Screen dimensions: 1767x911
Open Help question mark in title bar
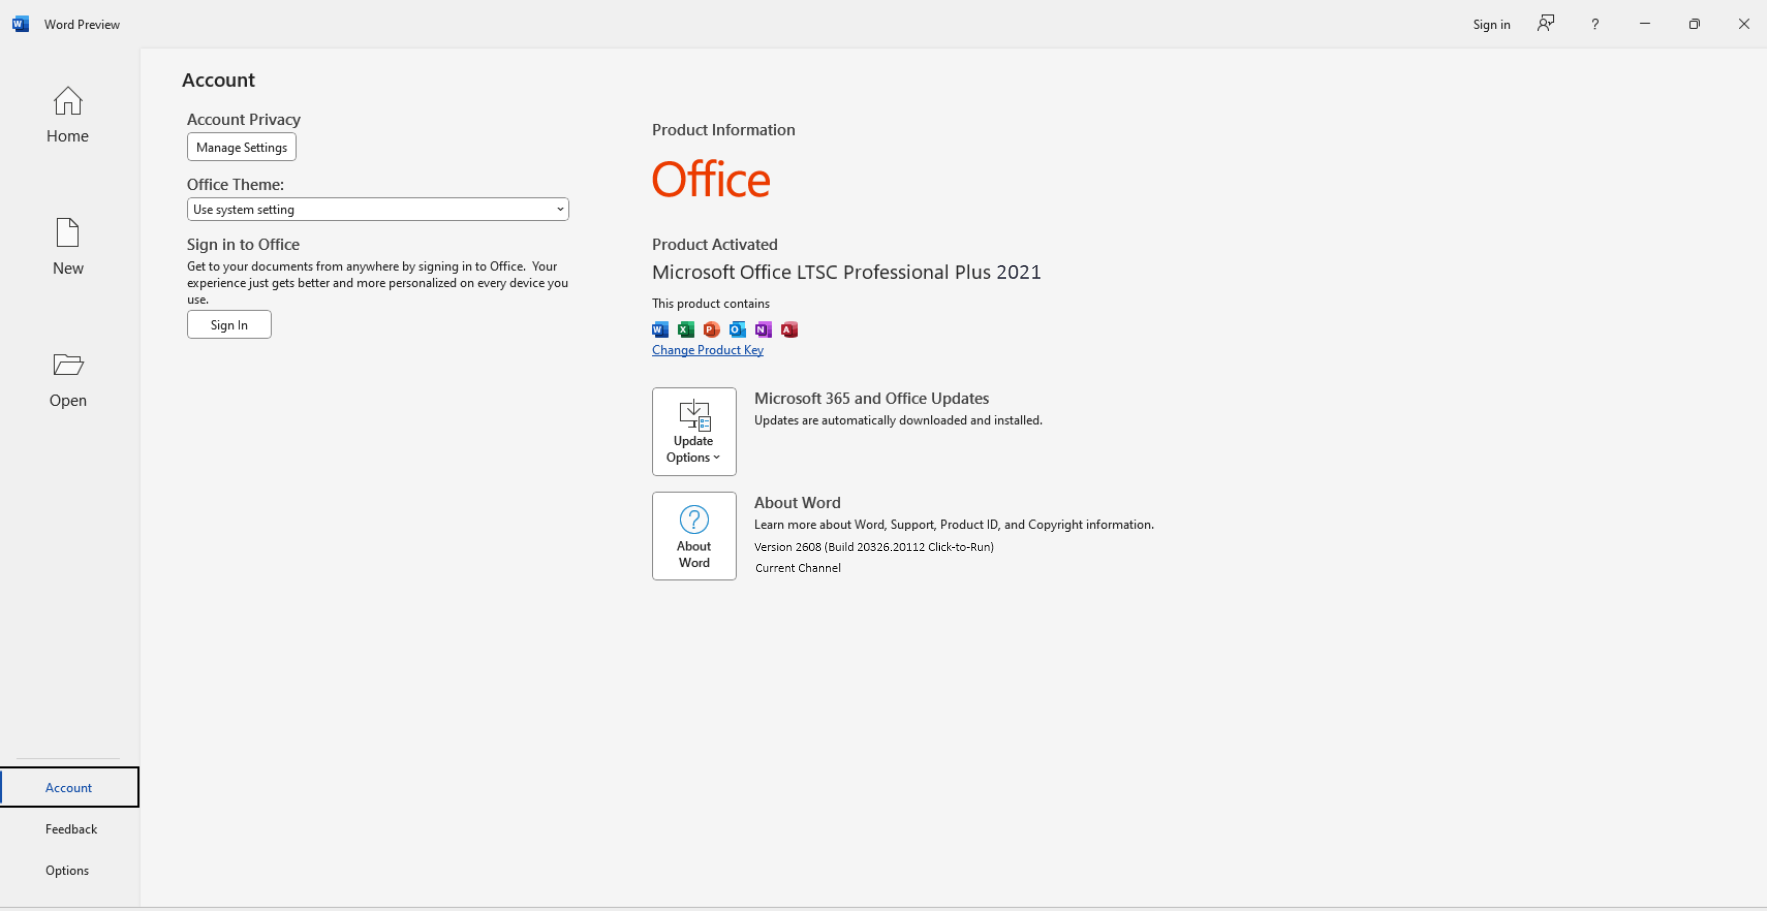click(1595, 24)
